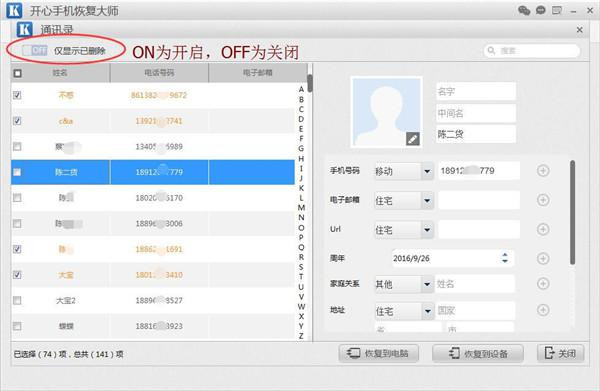This screenshot has height=391, width=600.
Task: Open the chat bubble feedback icon
Action: pos(540,10)
